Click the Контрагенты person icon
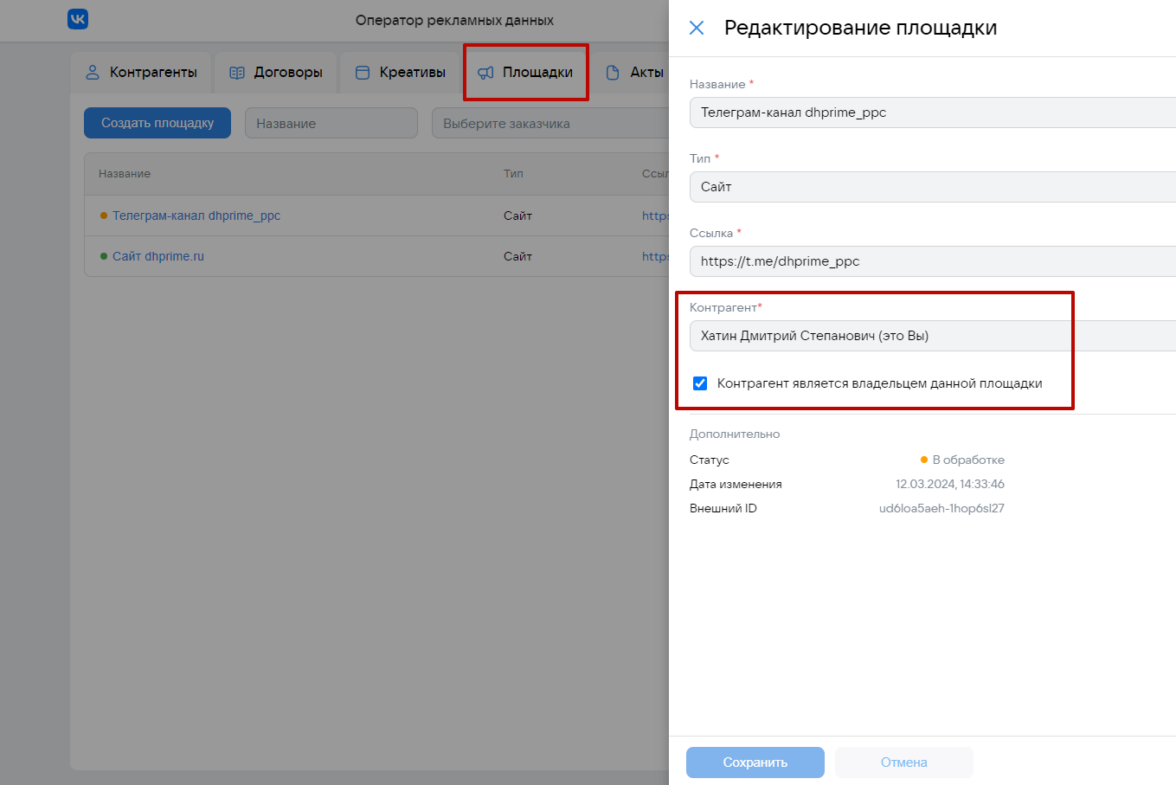 click(x=93, y=72)
